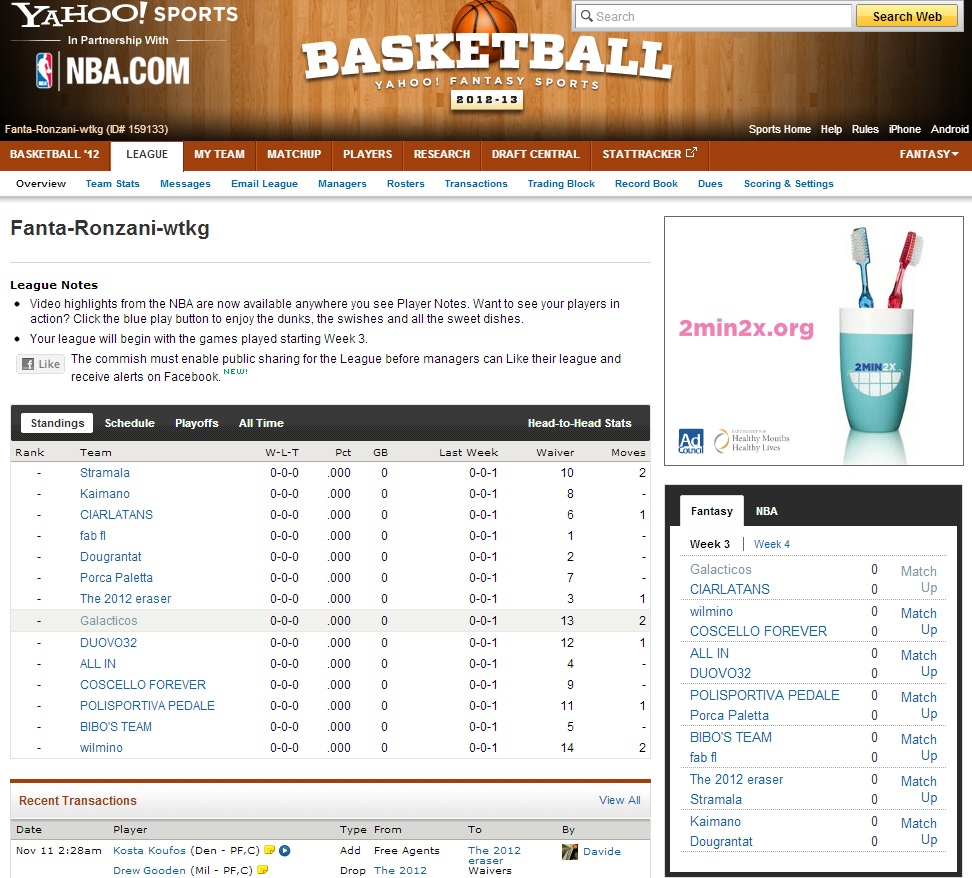Click the Yahoo! Sports logo

pyautogui.click(x=125, y=16)
